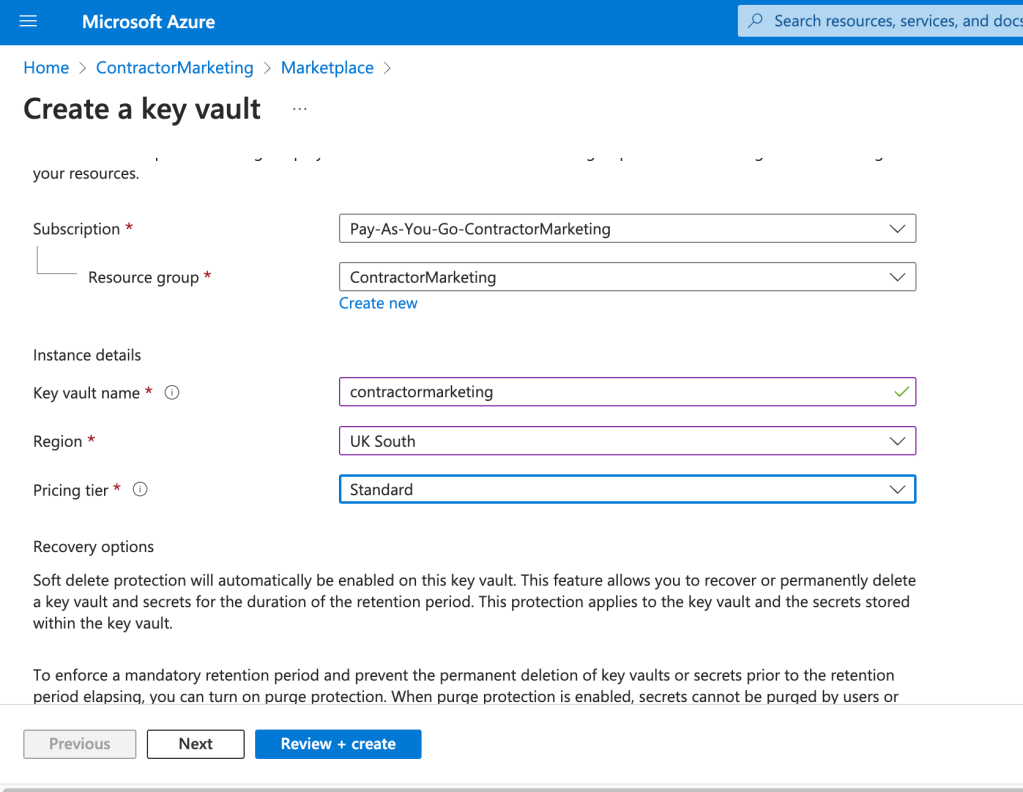The height and width of the screenshot is (792, 1023).
Task: Show info tooltip for Key vault name
Action: pyautogui.click(x=172, y=393)
